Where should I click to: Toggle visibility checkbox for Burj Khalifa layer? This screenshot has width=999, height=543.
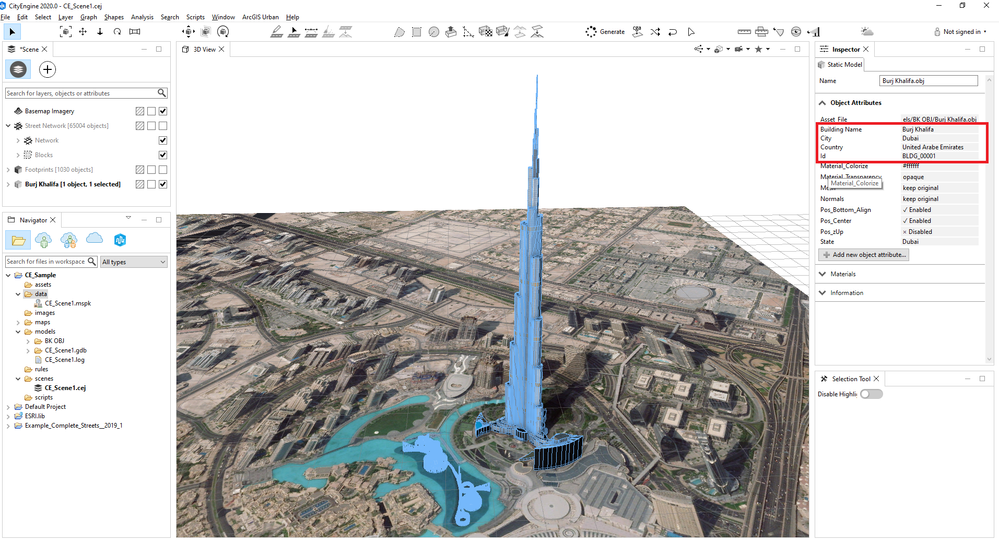tap(163, 184)
